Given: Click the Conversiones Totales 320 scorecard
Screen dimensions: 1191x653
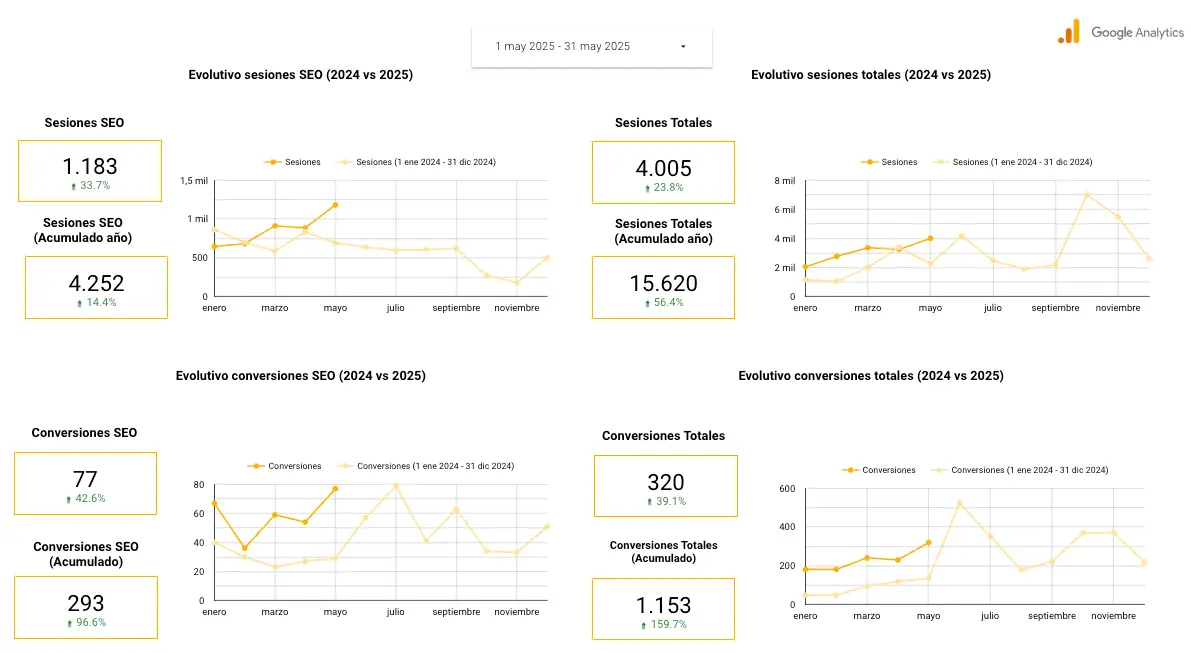Looking at the screenshot, I should pos(665,487).
